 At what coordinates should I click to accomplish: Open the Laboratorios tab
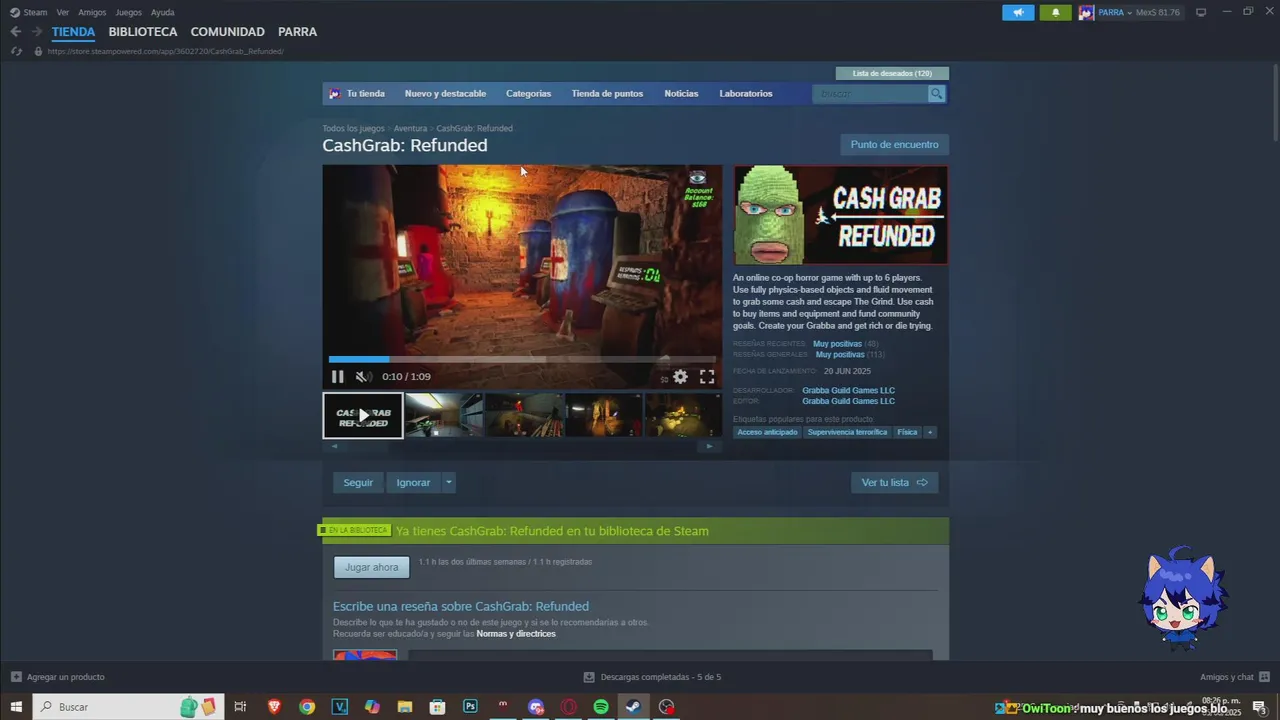coord(746,94)
